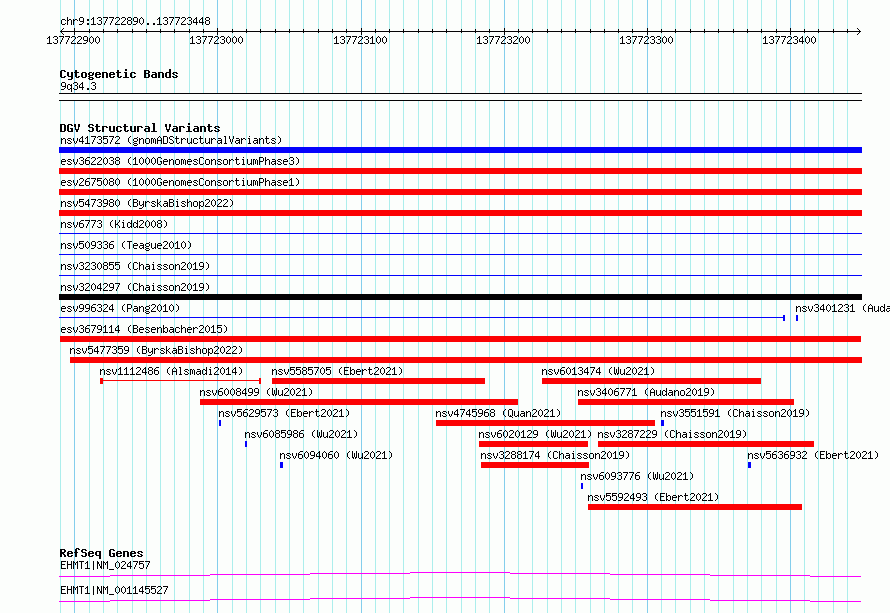Click the nsv4173572 gnomAD variant label
Screen dimensions: 890x613
point(171,140)
